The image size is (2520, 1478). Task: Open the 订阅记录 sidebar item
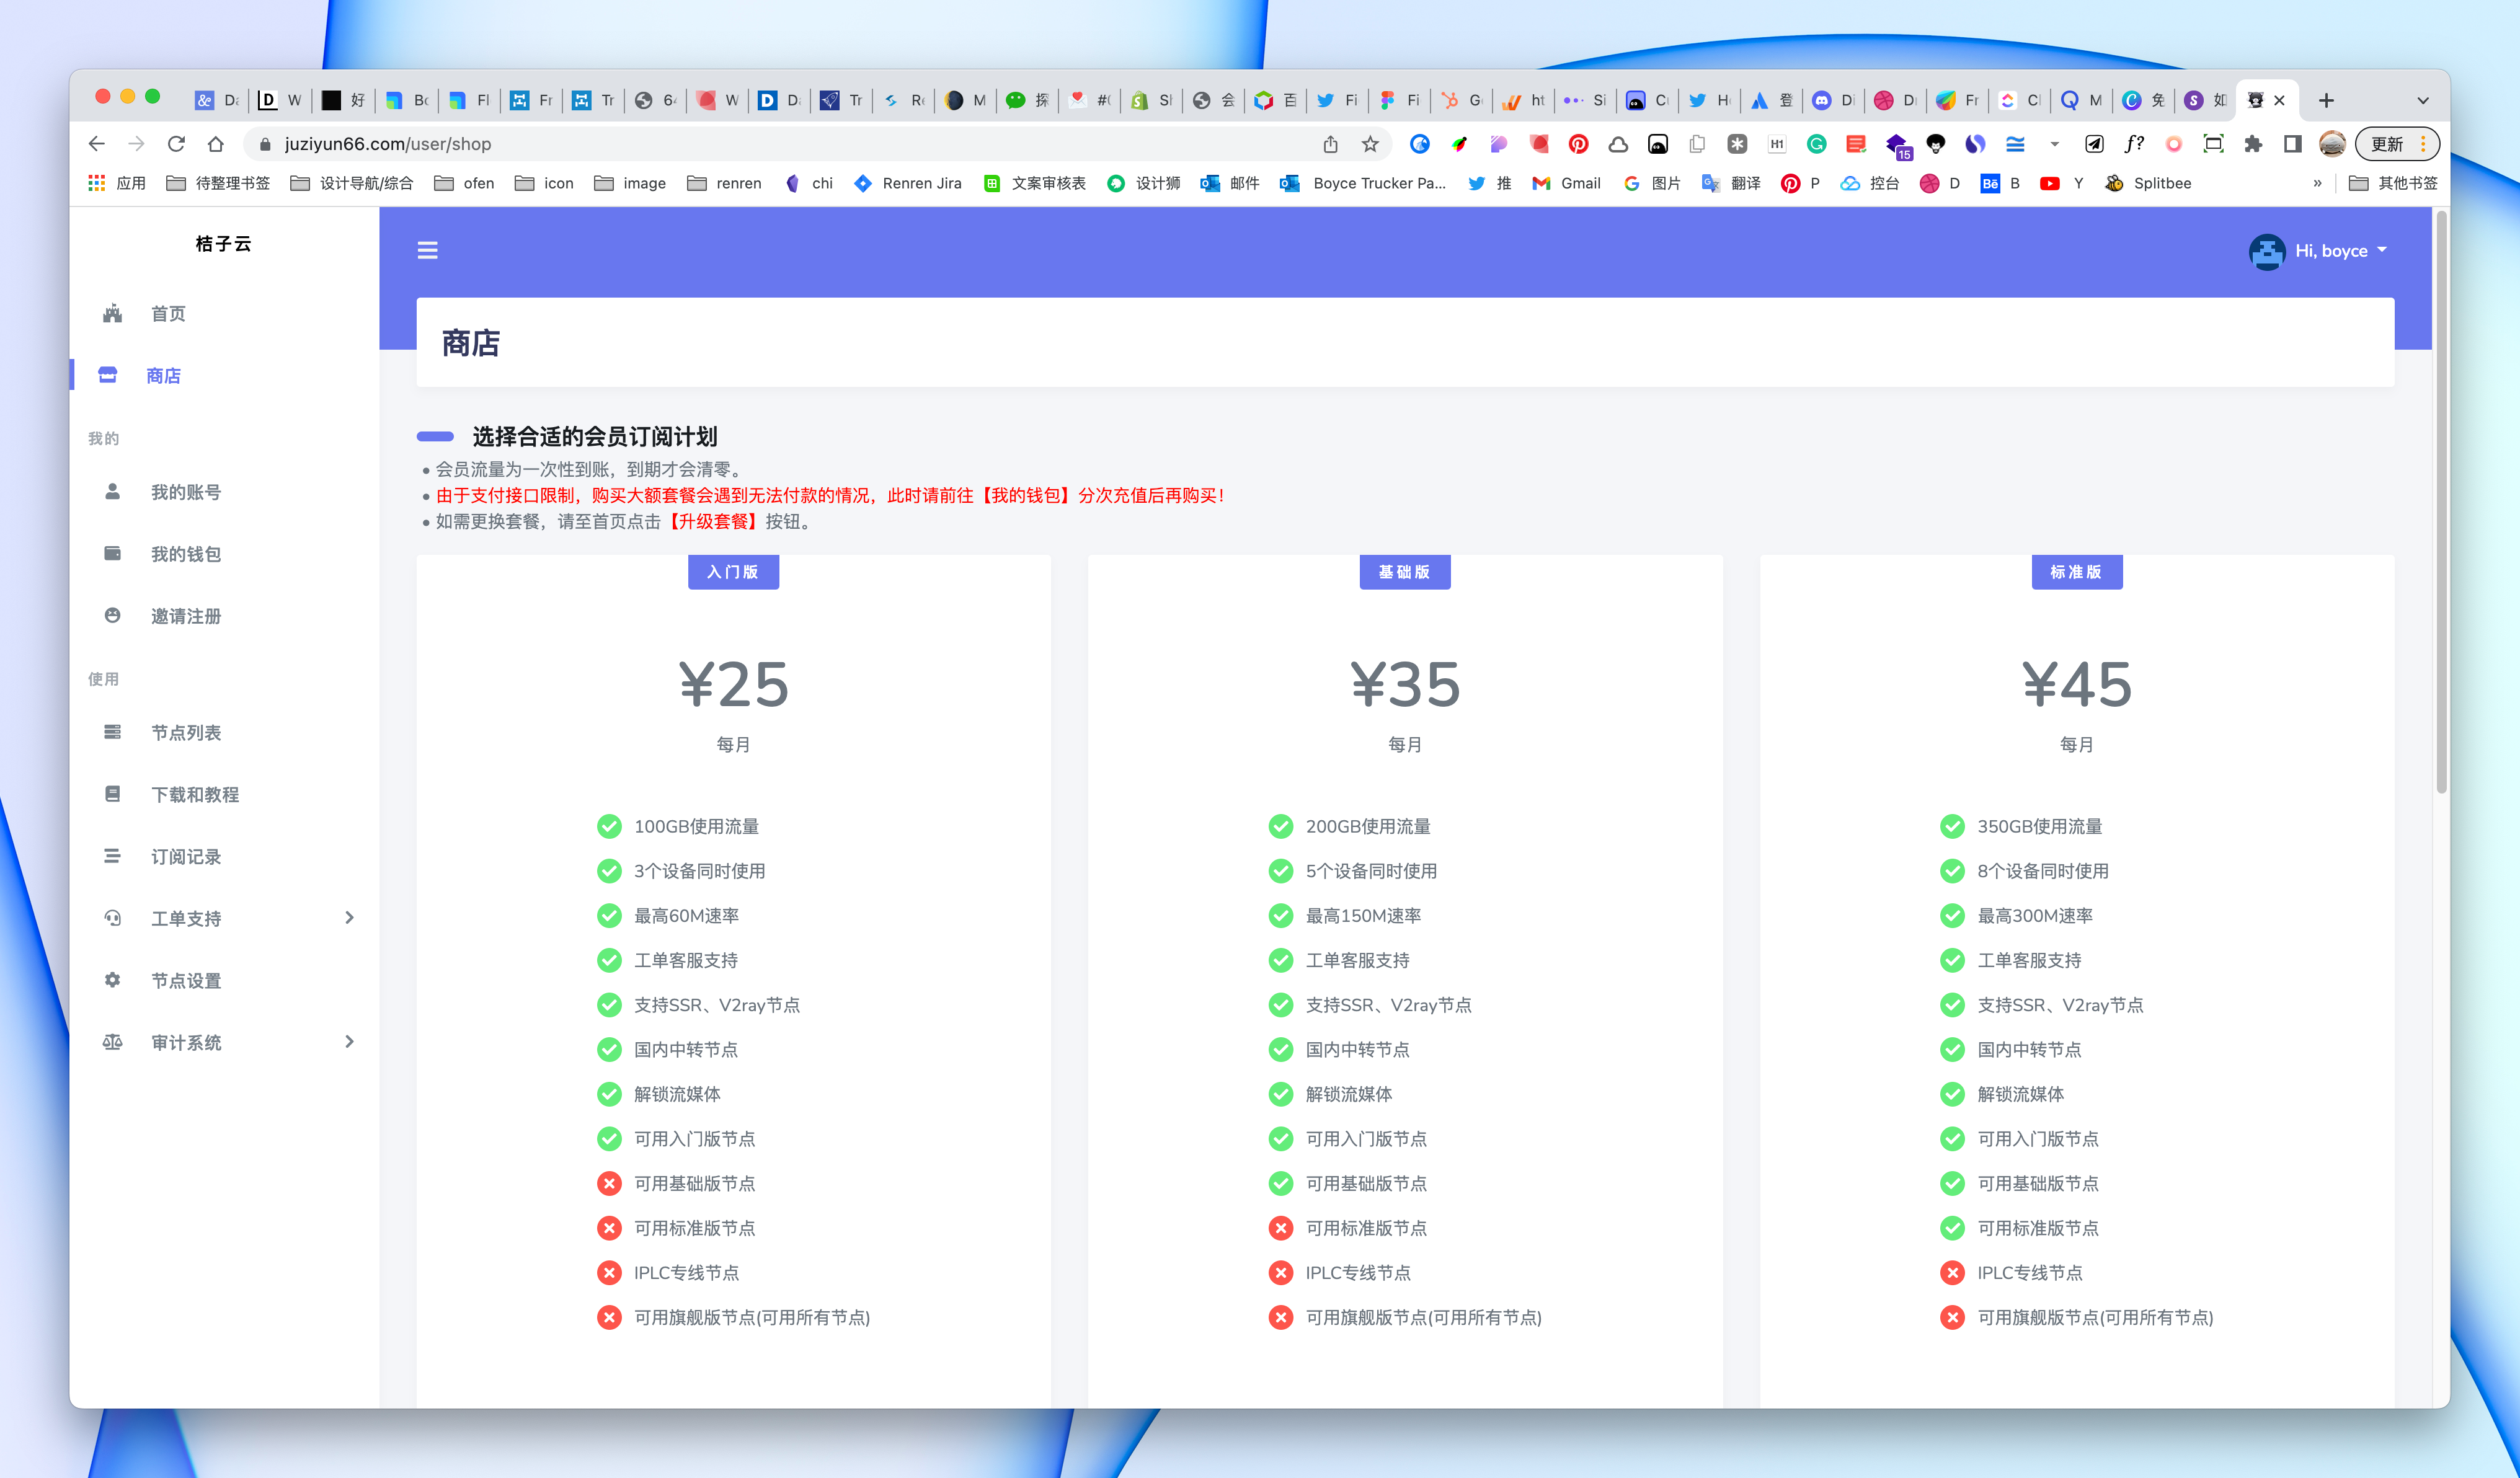[x=186, y=856]
